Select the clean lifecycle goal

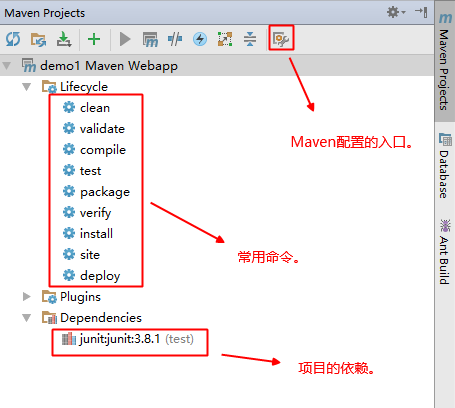86,108
